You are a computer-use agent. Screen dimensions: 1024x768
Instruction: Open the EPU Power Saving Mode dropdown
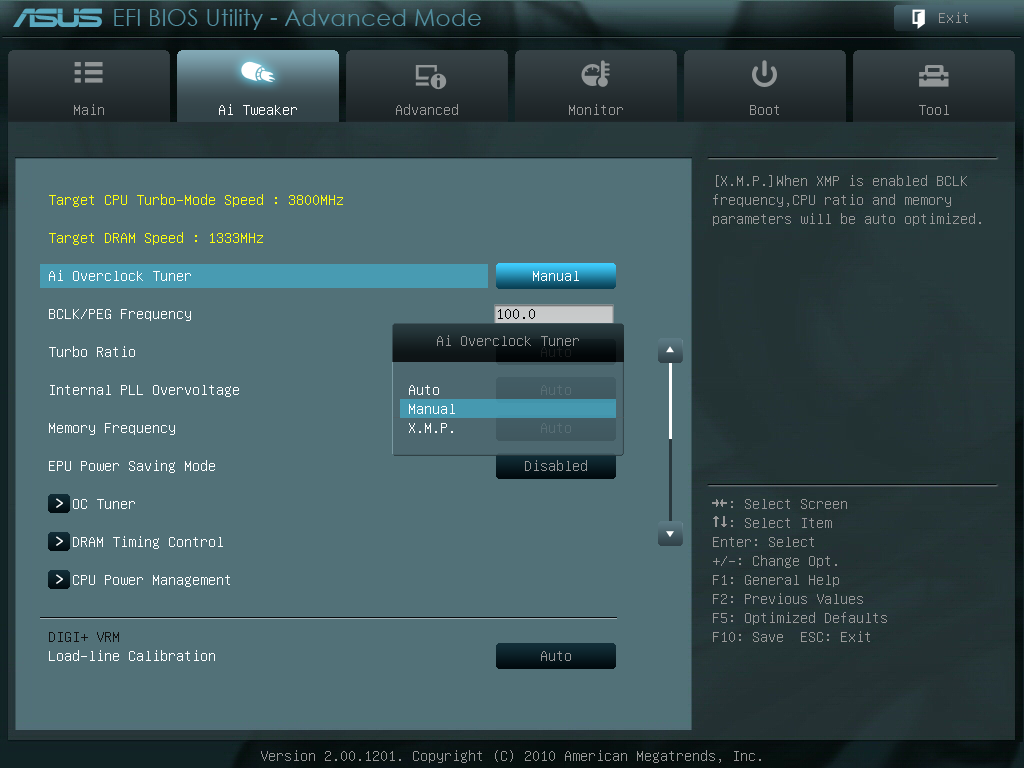point(556,466)
